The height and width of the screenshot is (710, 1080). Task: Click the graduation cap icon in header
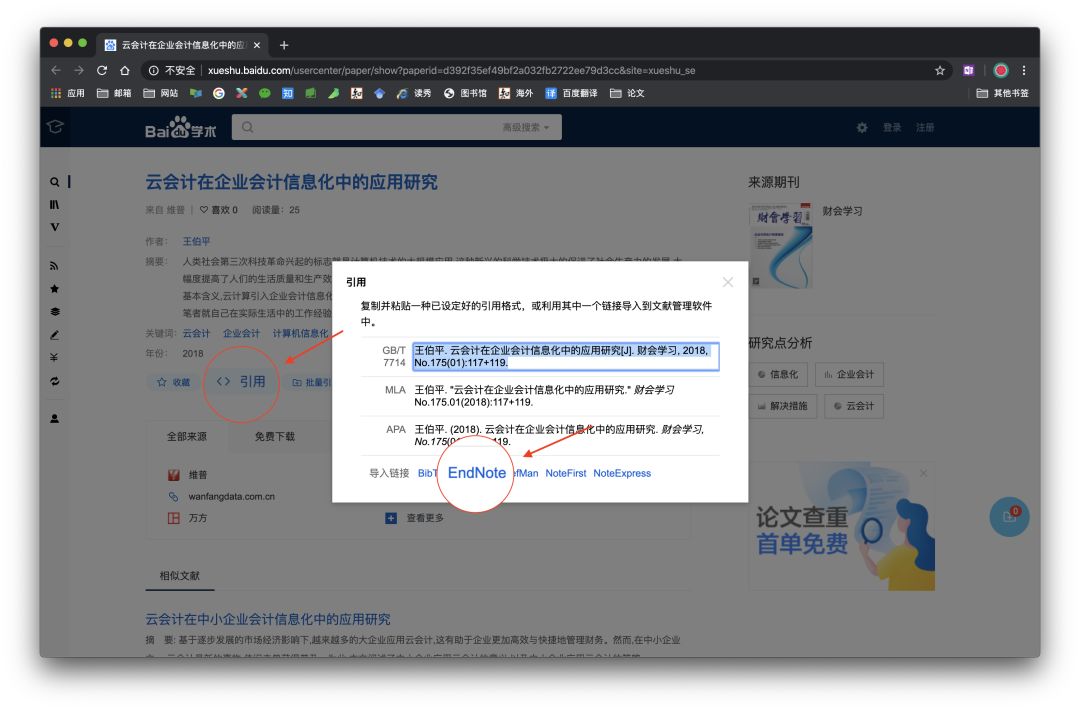point(55,127)
